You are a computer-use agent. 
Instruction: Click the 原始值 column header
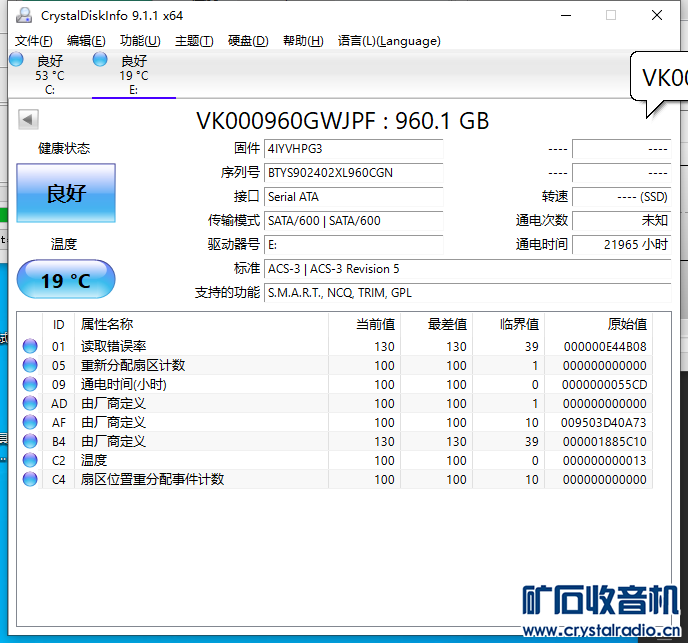626,324
